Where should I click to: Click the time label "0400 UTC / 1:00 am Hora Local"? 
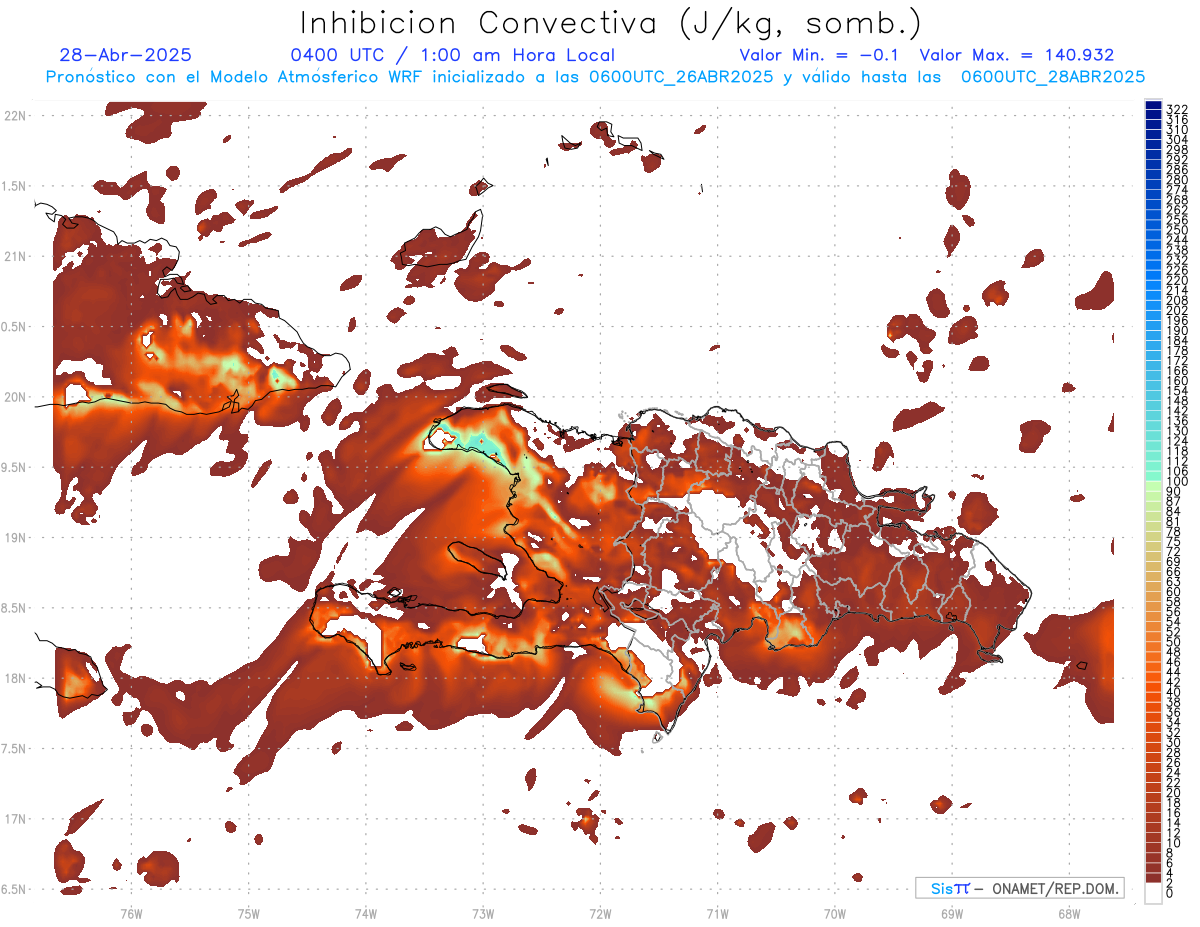(452, 55)
